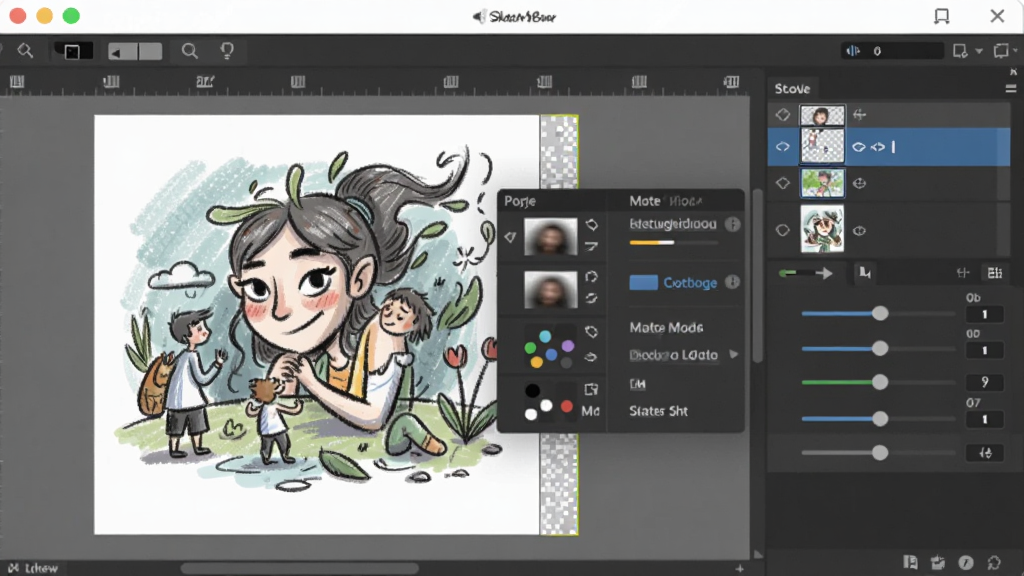The height and width of the screenshot is (576, 1024).
Task: Click the arrows button beside bottom gray slider
Action: [985, 453]
